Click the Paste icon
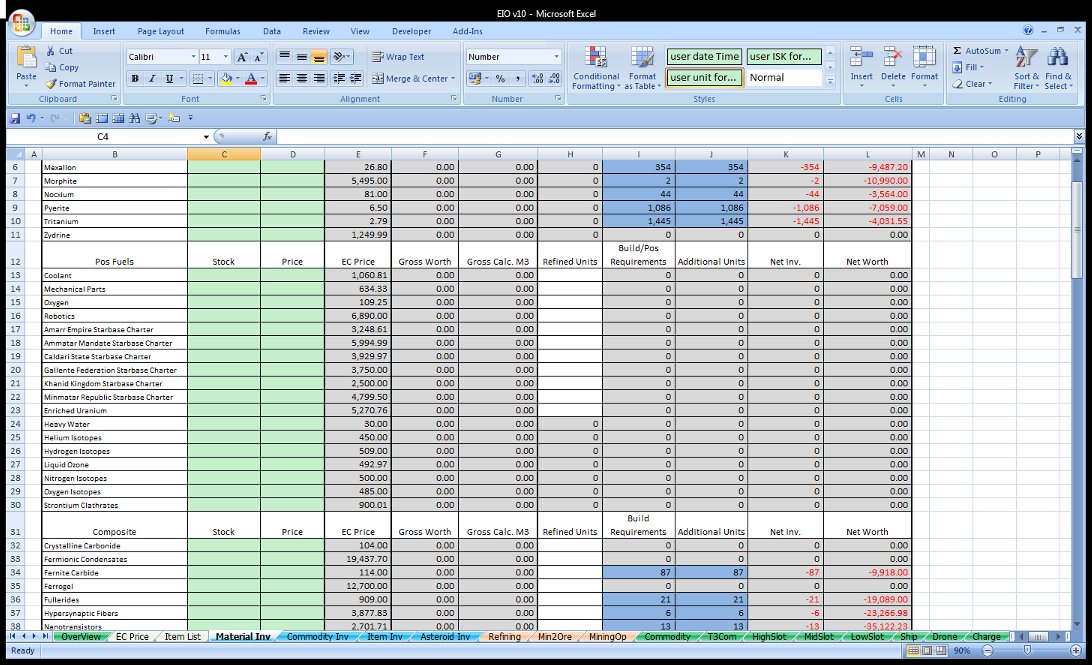The width and height of the screenshot is (1092, 665). [x=26, y=58]
